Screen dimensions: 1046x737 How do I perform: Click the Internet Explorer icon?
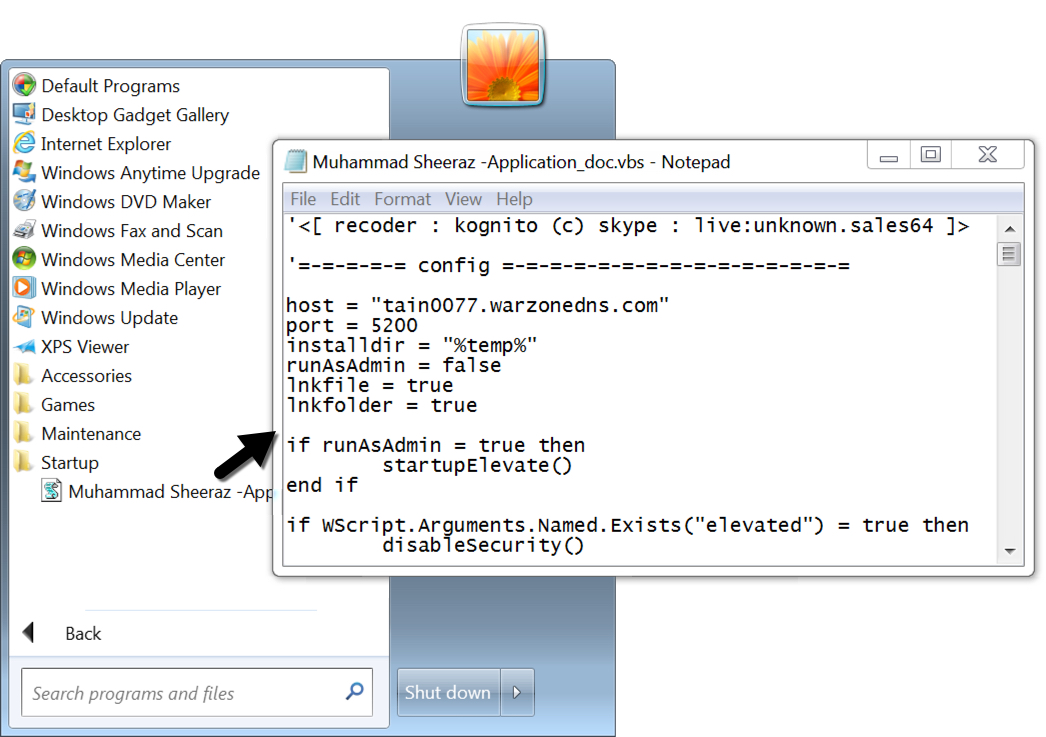(x=24, y=143)
